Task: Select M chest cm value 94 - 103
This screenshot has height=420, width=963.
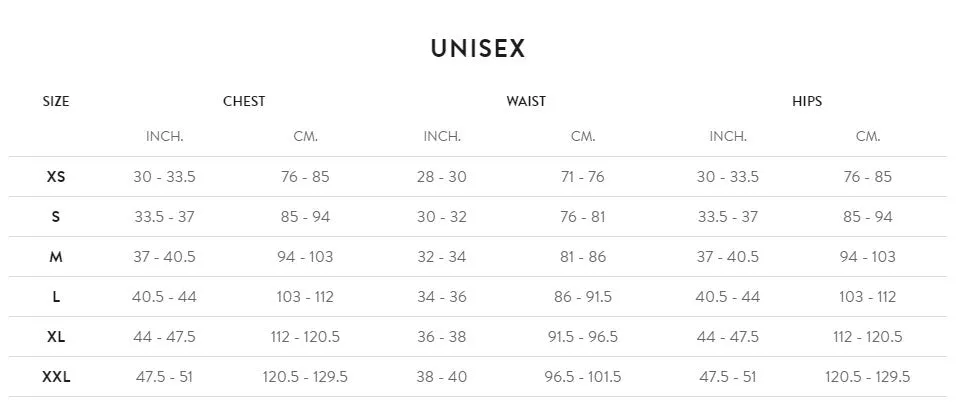Action: (x=305, y=257)
